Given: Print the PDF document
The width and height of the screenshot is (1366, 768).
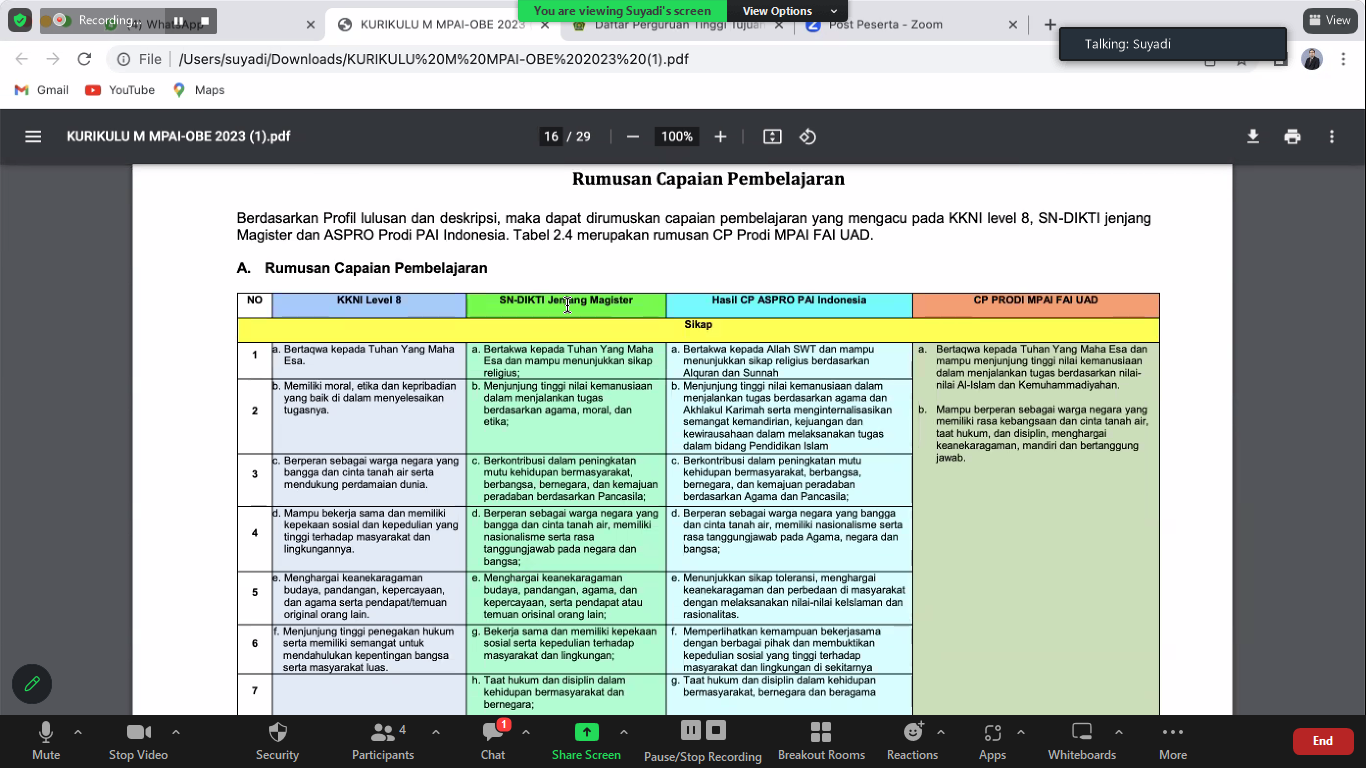Looking at the screenshot, I should pos(1293,137).
